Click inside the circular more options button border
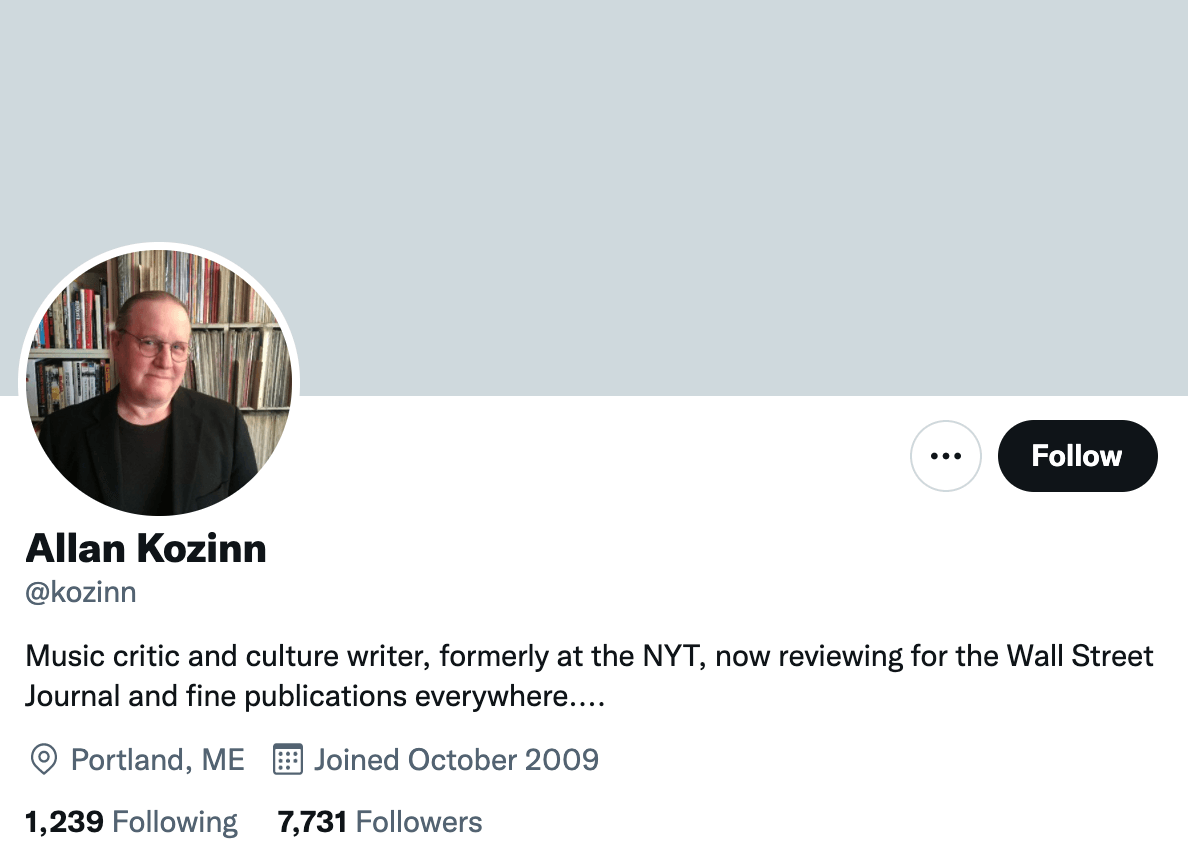The height and width of the screenshot is (850, 1188). point(946,455)
